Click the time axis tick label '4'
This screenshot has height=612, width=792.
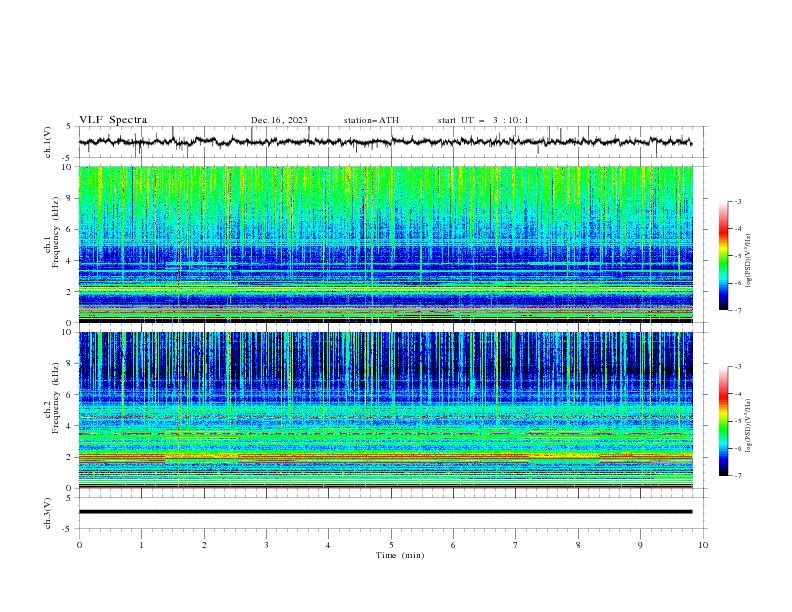(328, 545)
